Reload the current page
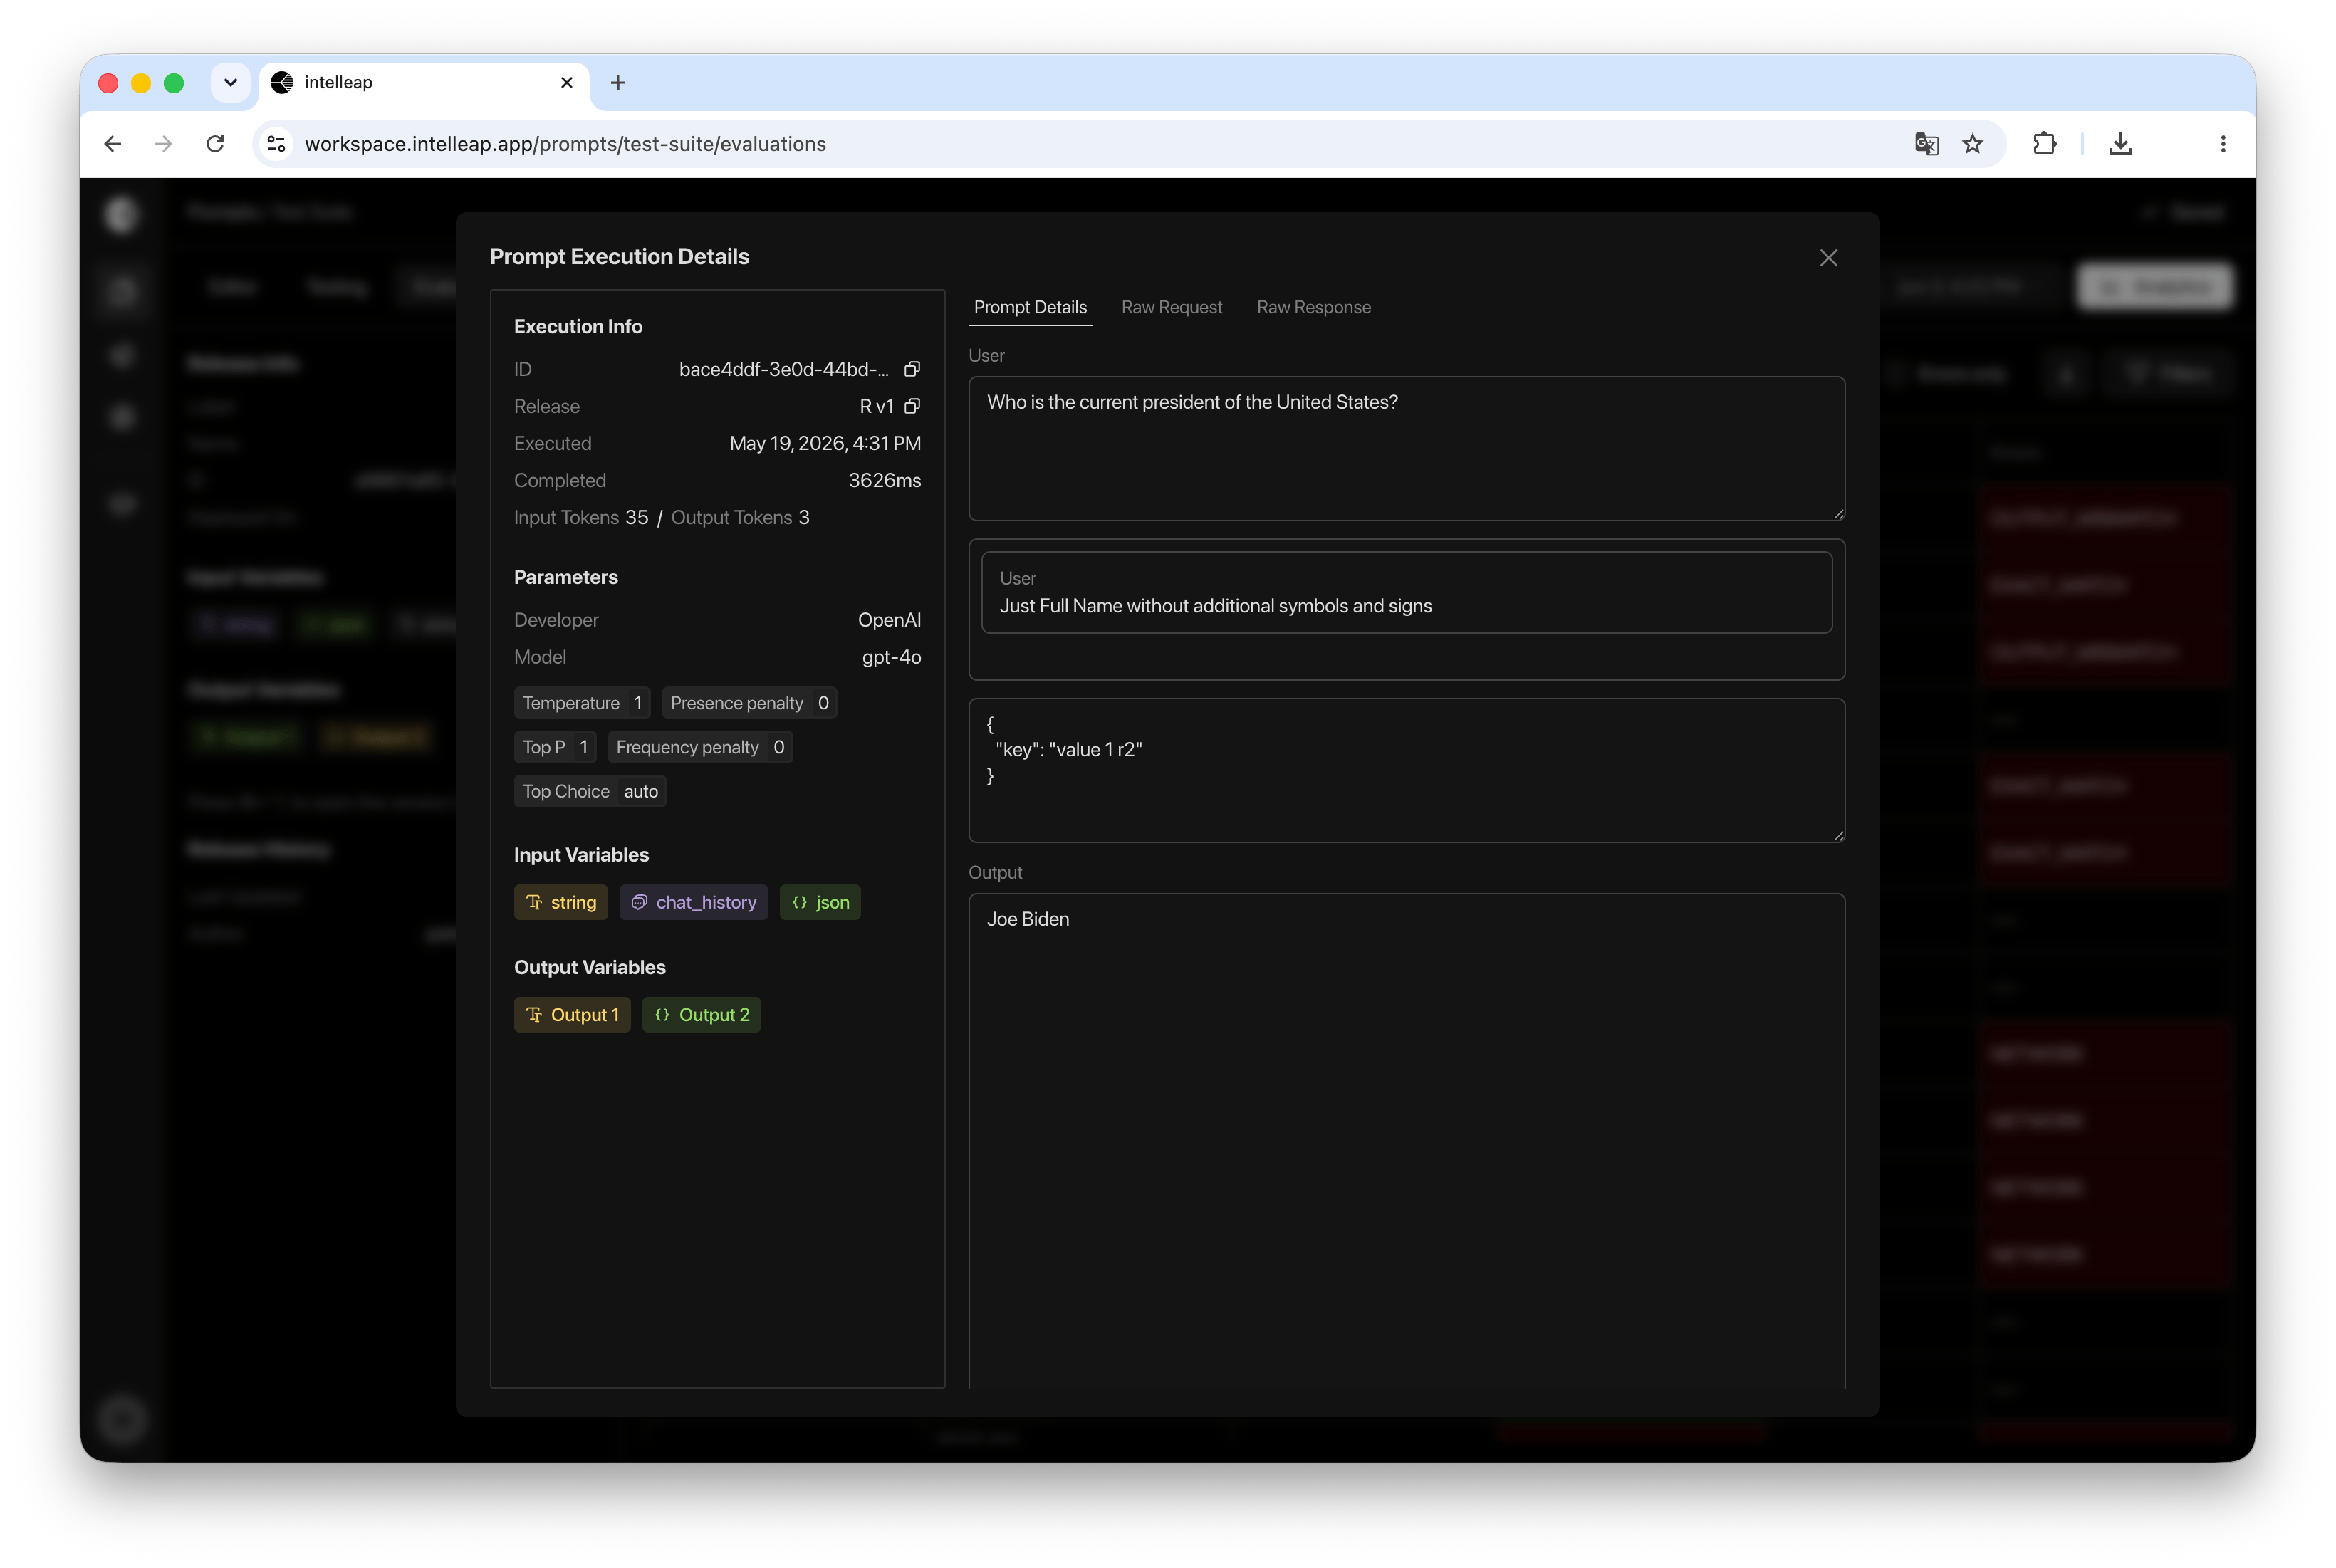The image size is (2336, 1568). pos(215,144)
